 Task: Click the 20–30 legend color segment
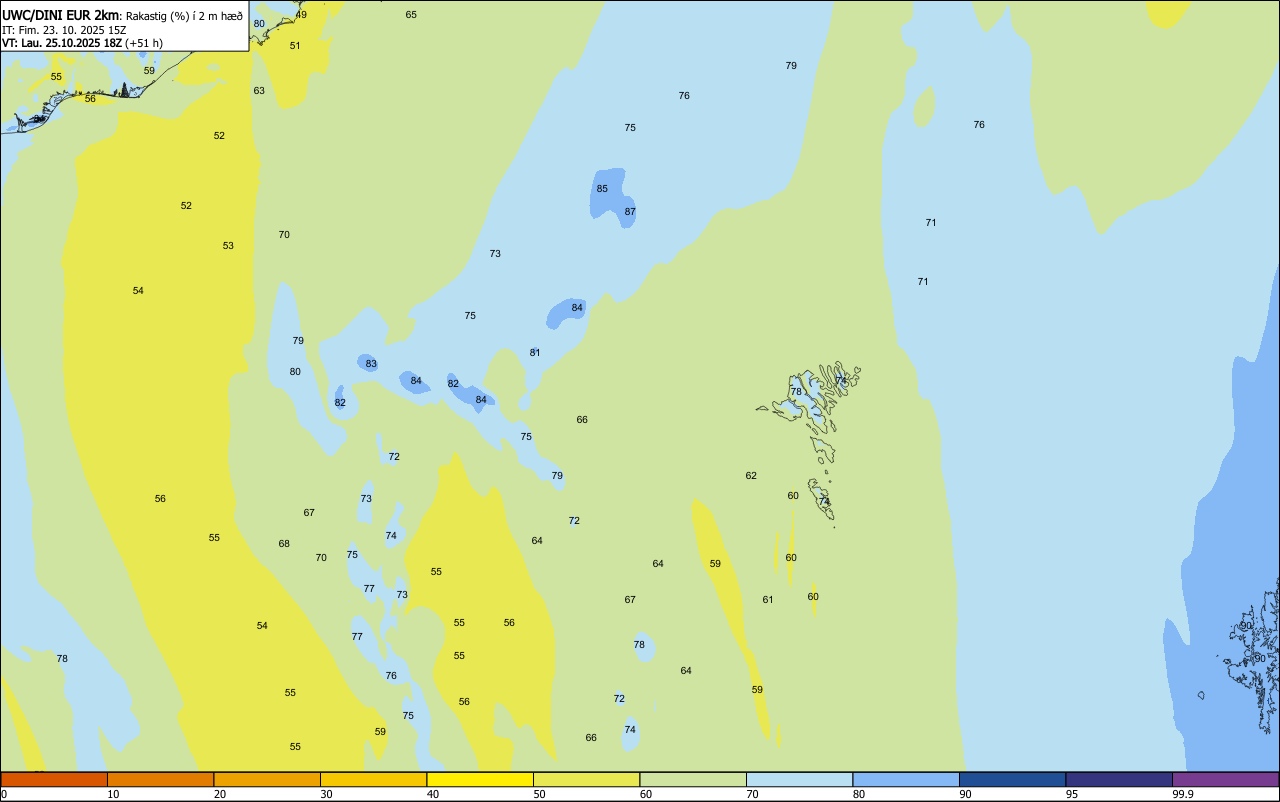click(x=267, y=779)
